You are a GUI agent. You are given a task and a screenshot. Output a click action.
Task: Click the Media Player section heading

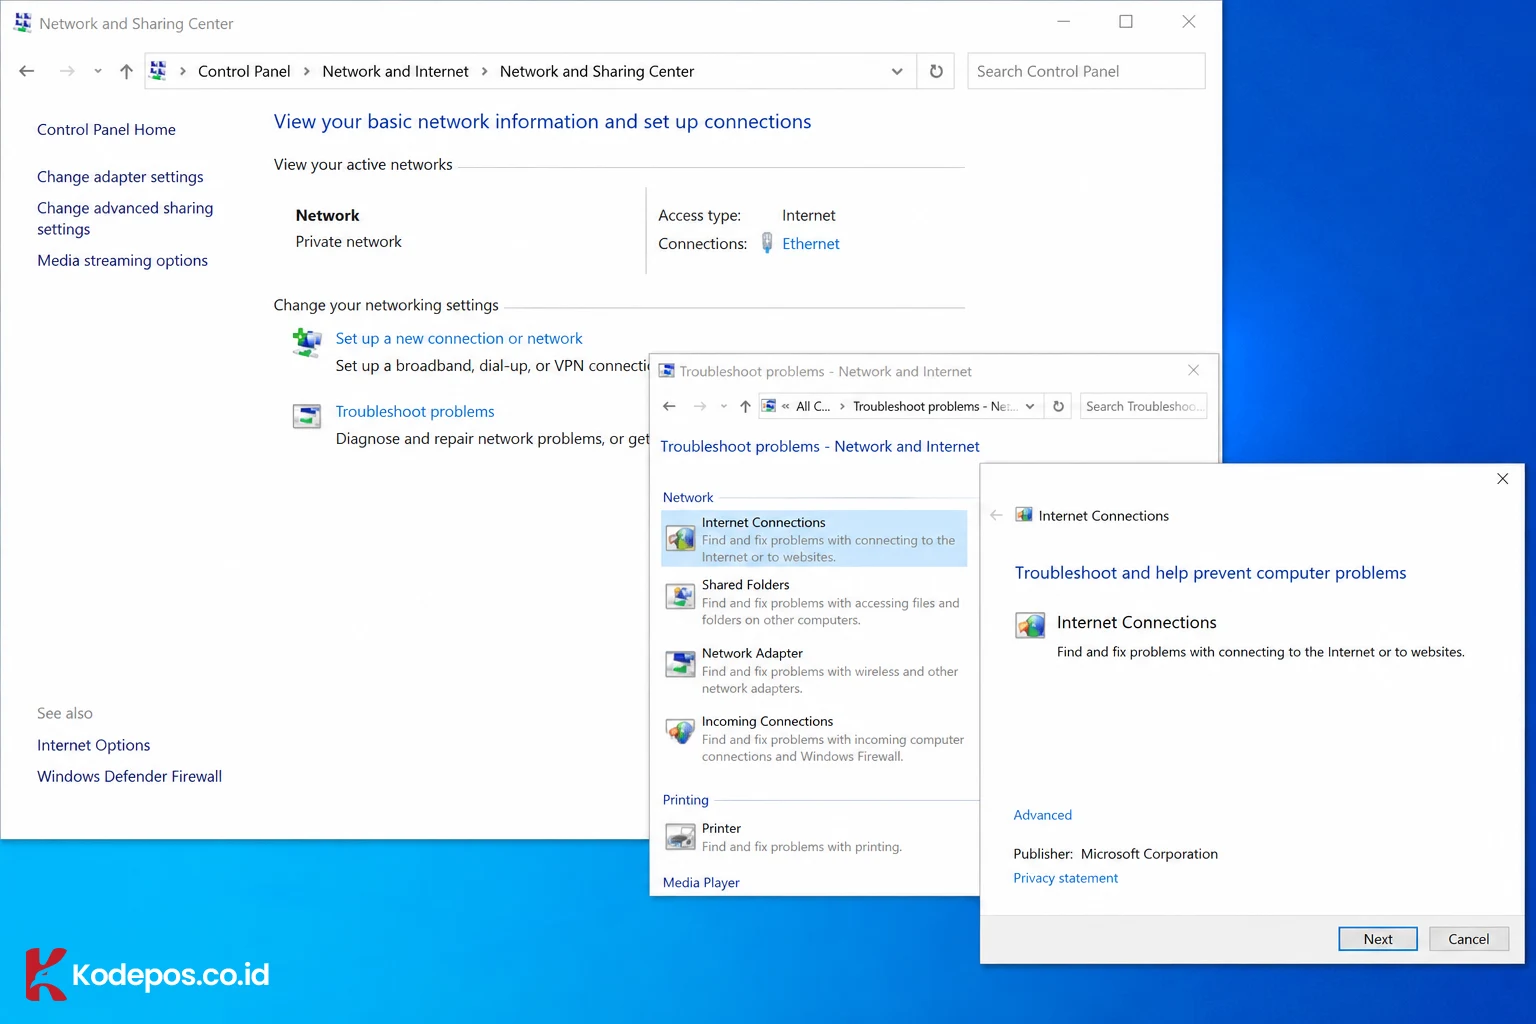(x=701, y=882)
